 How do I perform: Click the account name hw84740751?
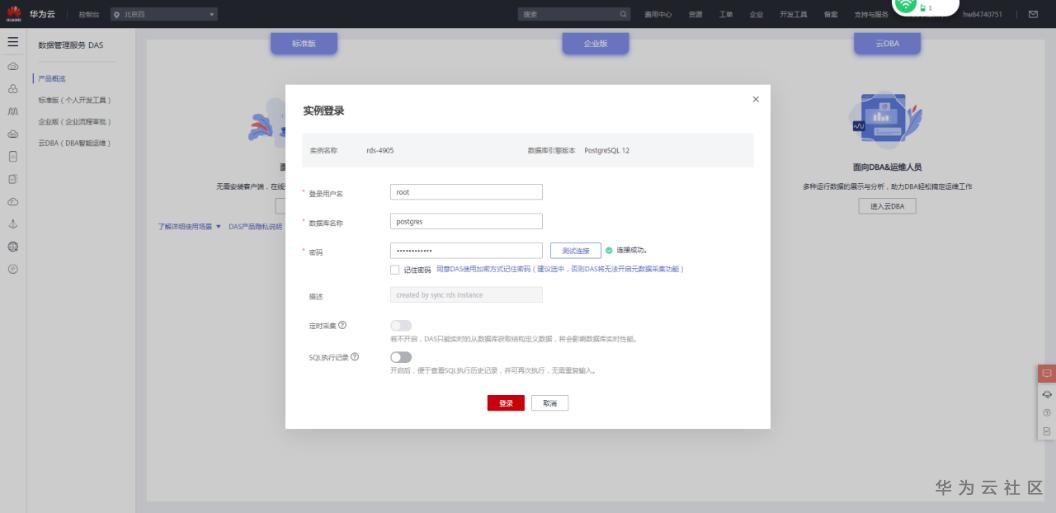(983, 14)
